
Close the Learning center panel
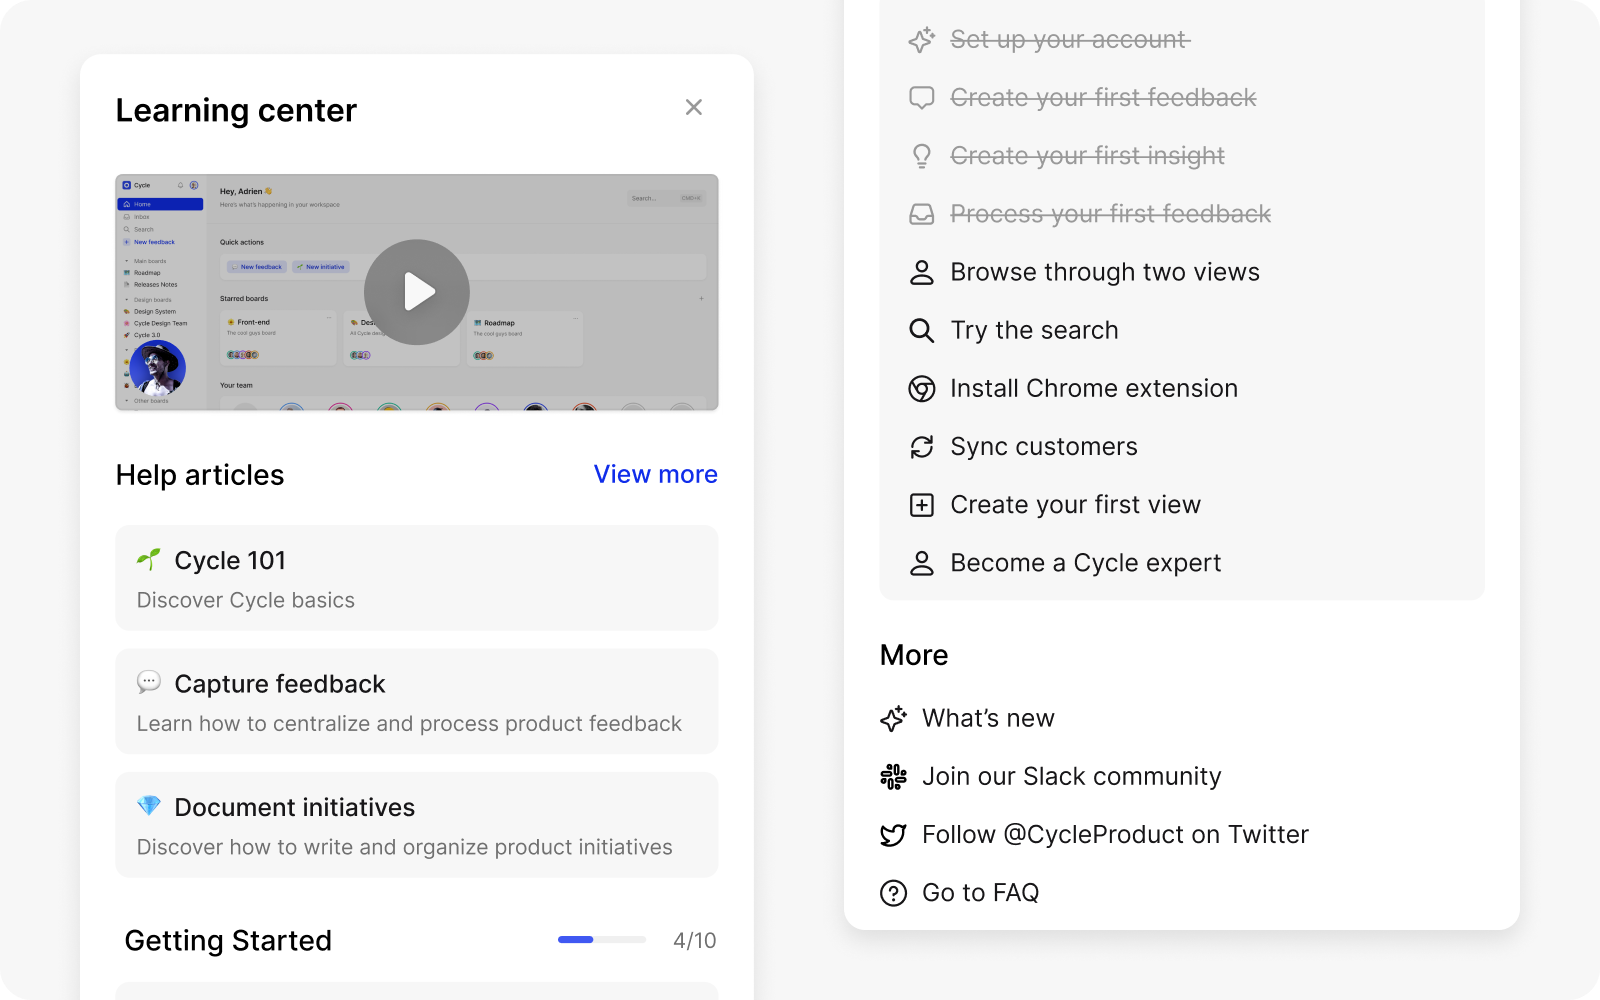693,107
